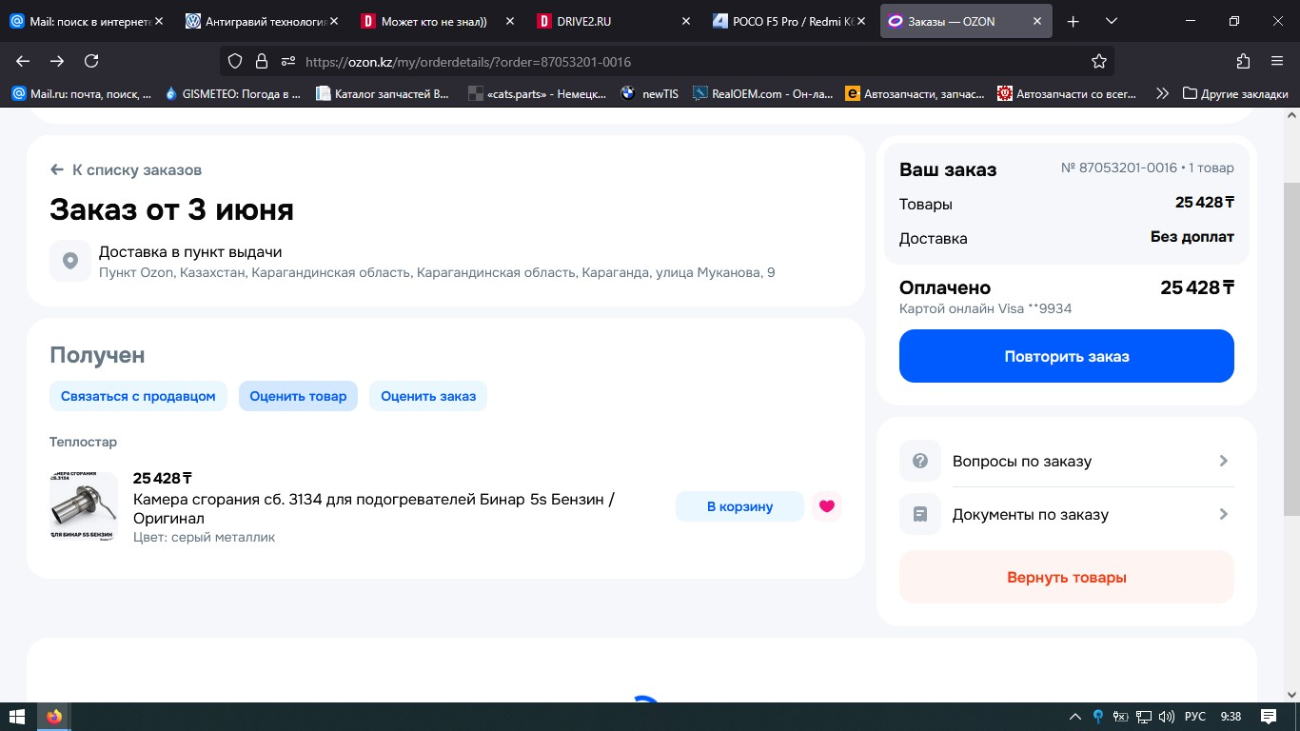1300x731 pixels.
Task: Expand Вопросы по заказу chevron
Action: (1223, 461)
